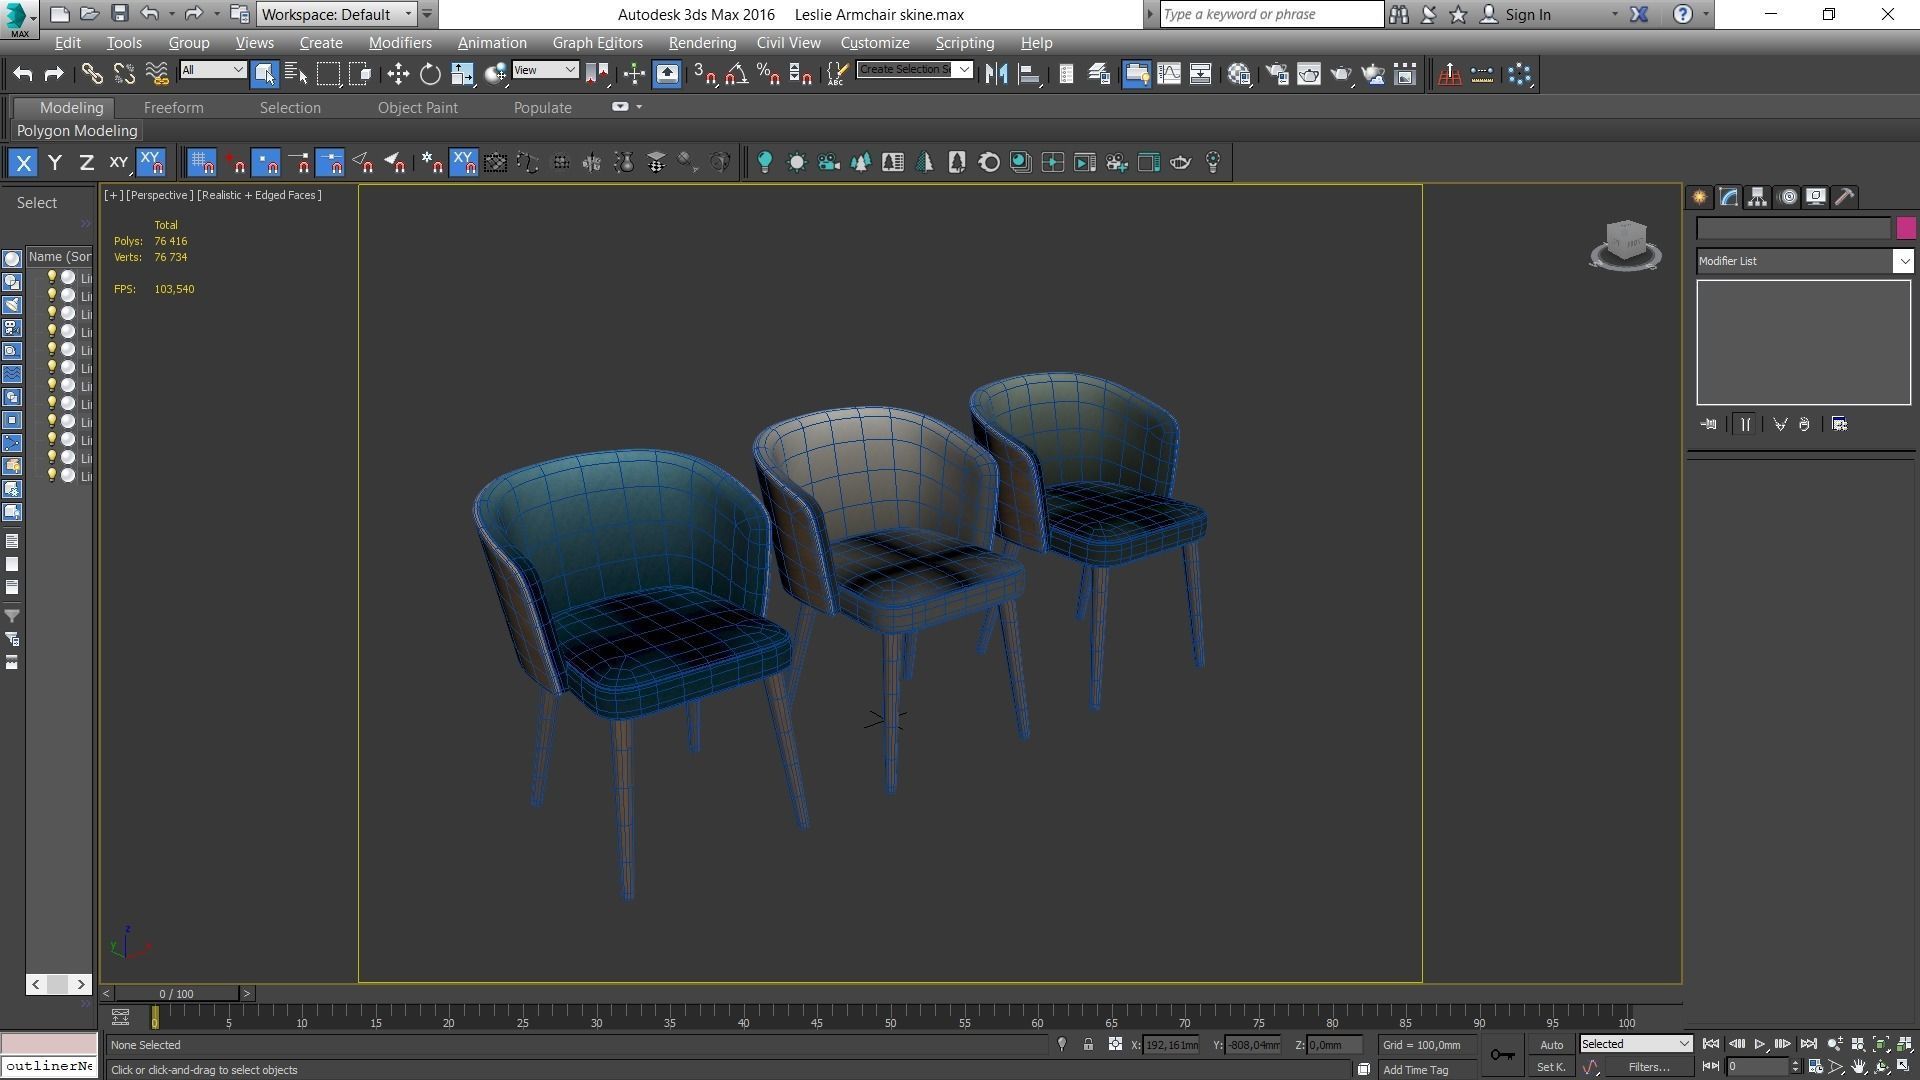Activate the Select and Move tool
Image resolution: width=1920 pixels, height=1080 pixels.
click(x=398, y=74)
